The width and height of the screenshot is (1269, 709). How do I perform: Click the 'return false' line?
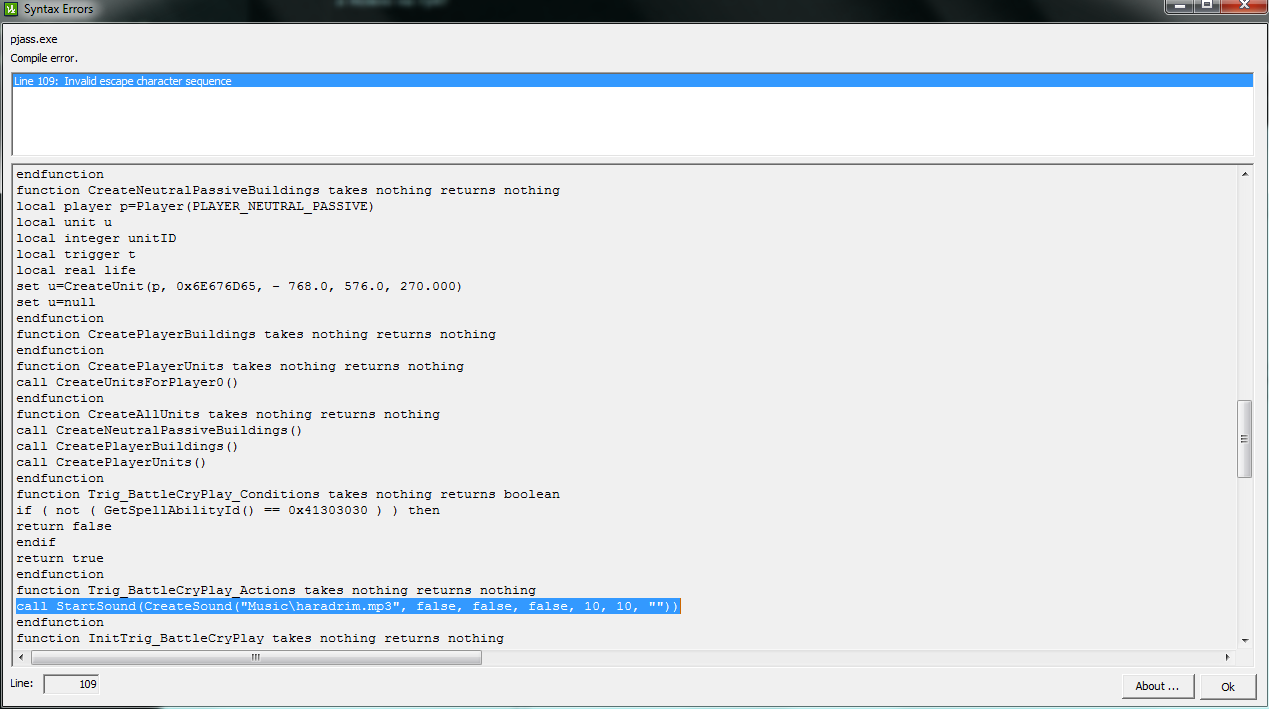[64, 526]
